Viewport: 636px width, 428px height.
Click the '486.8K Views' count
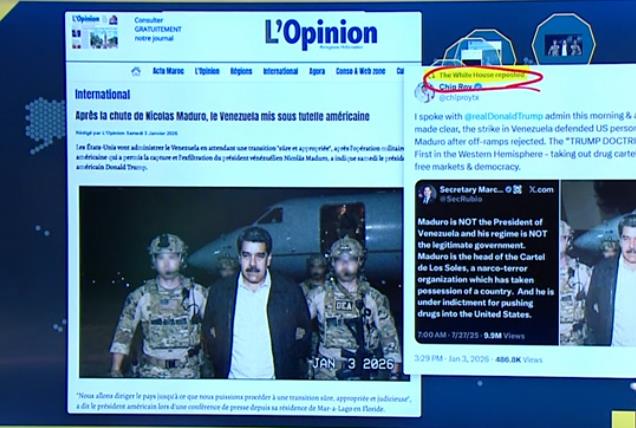519,359
